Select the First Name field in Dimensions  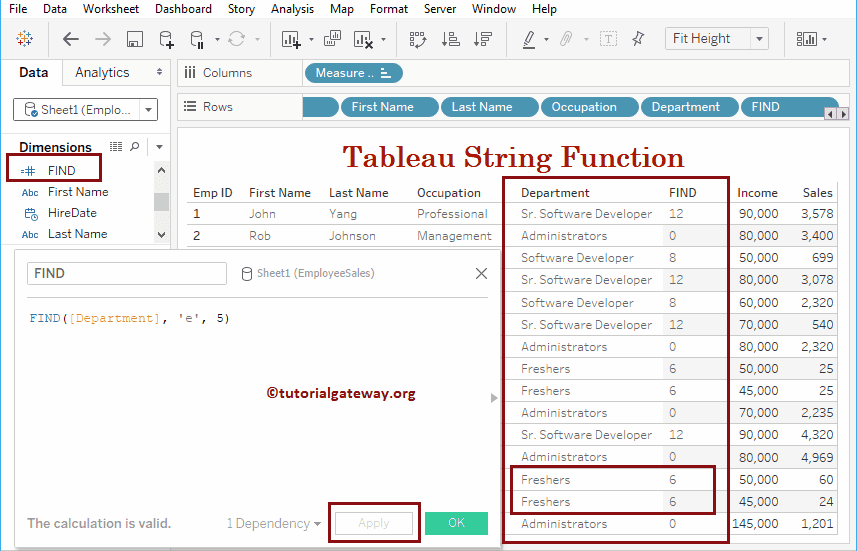click(x=78, y=192)
